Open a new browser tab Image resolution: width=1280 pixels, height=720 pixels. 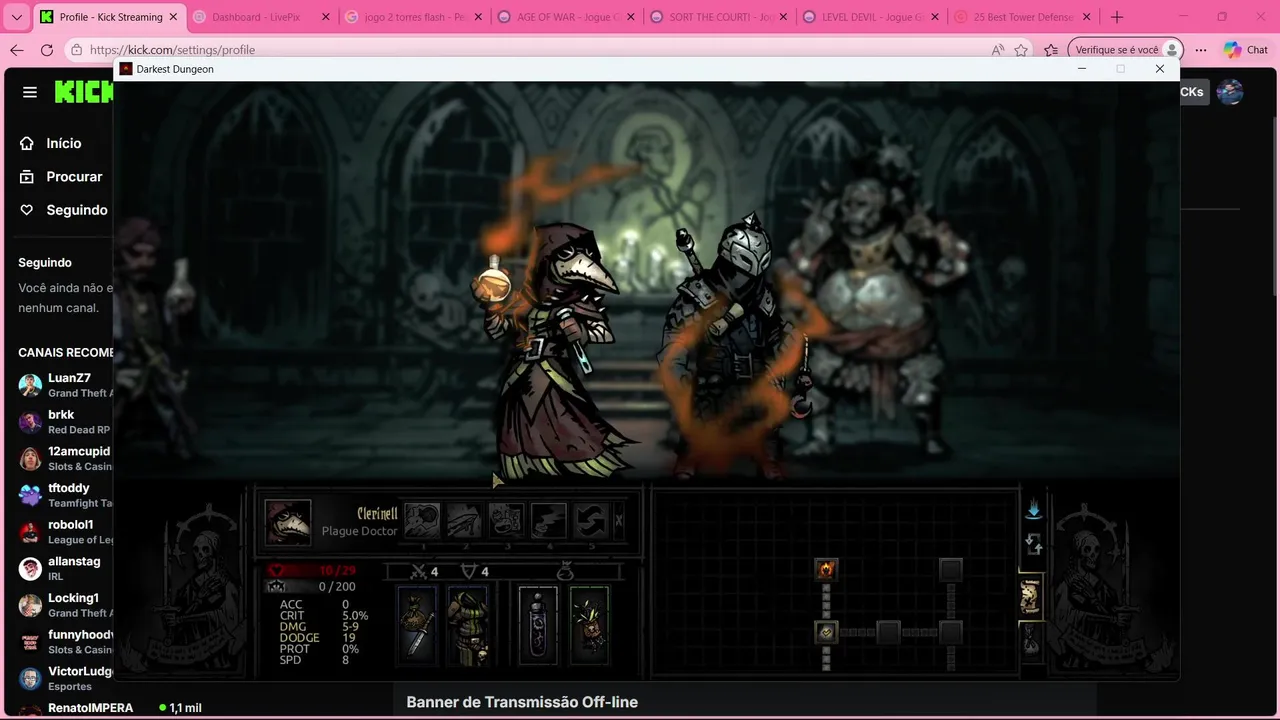pyautogui.click(x=1117, y=17)
